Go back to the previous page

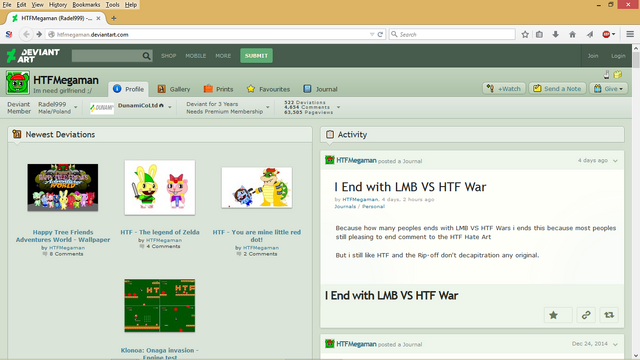pyautogui.click(x=26, y=34)
